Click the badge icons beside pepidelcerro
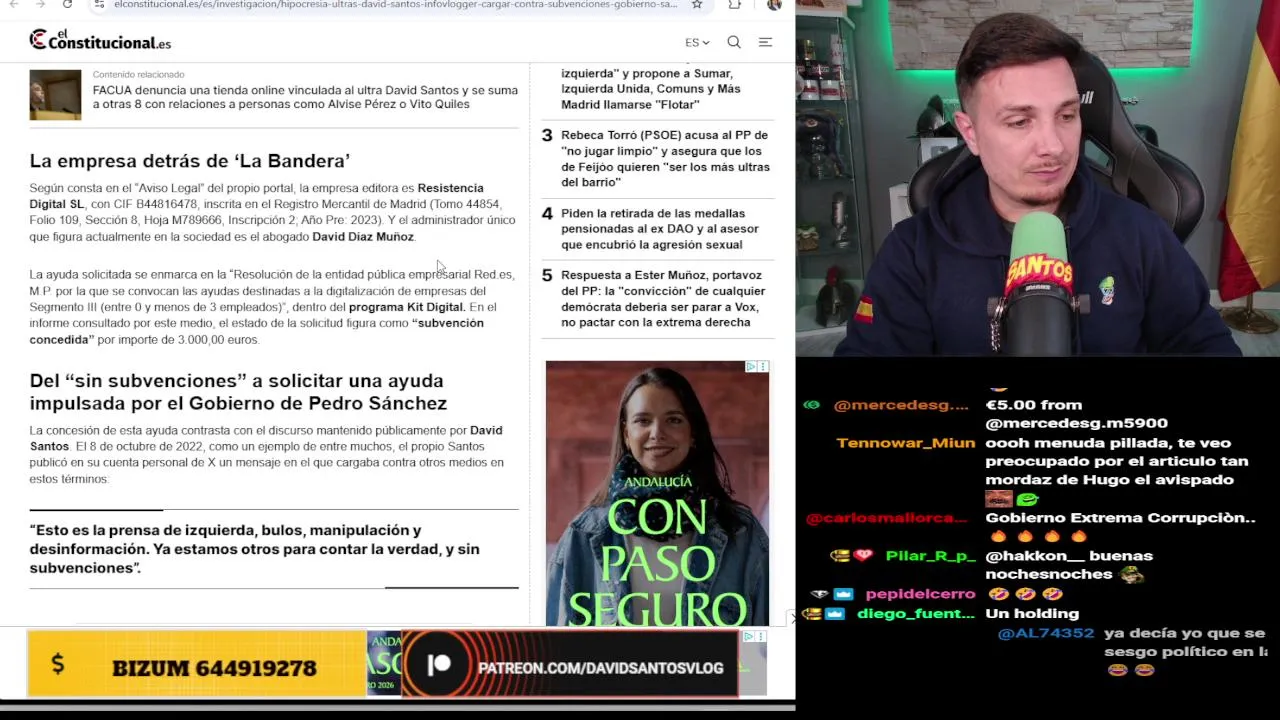The width and height of the screenshot is (1280, 720). (833, 594)
